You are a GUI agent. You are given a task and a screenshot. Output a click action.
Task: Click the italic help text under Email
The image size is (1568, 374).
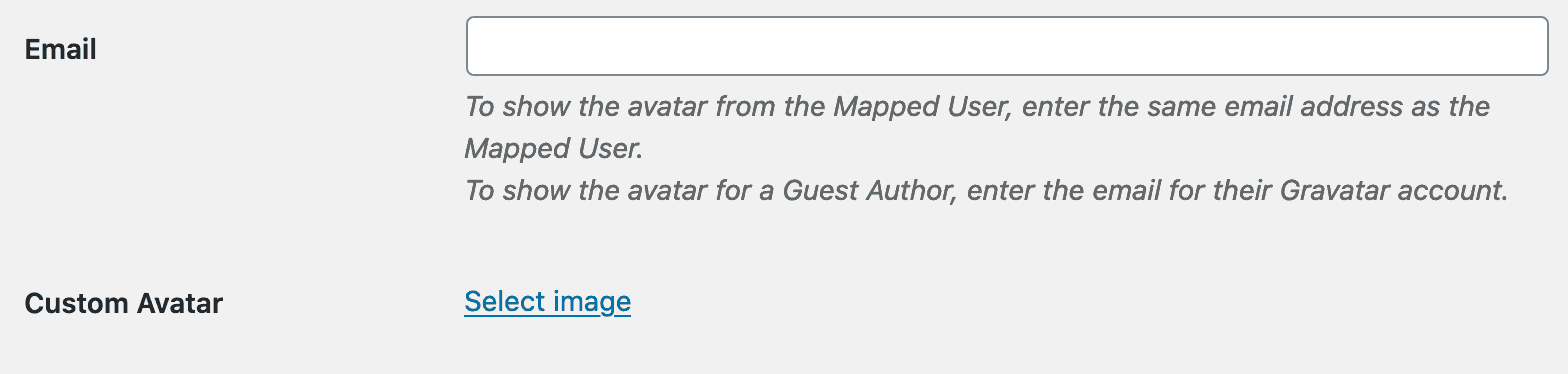(x=986, y=148)
